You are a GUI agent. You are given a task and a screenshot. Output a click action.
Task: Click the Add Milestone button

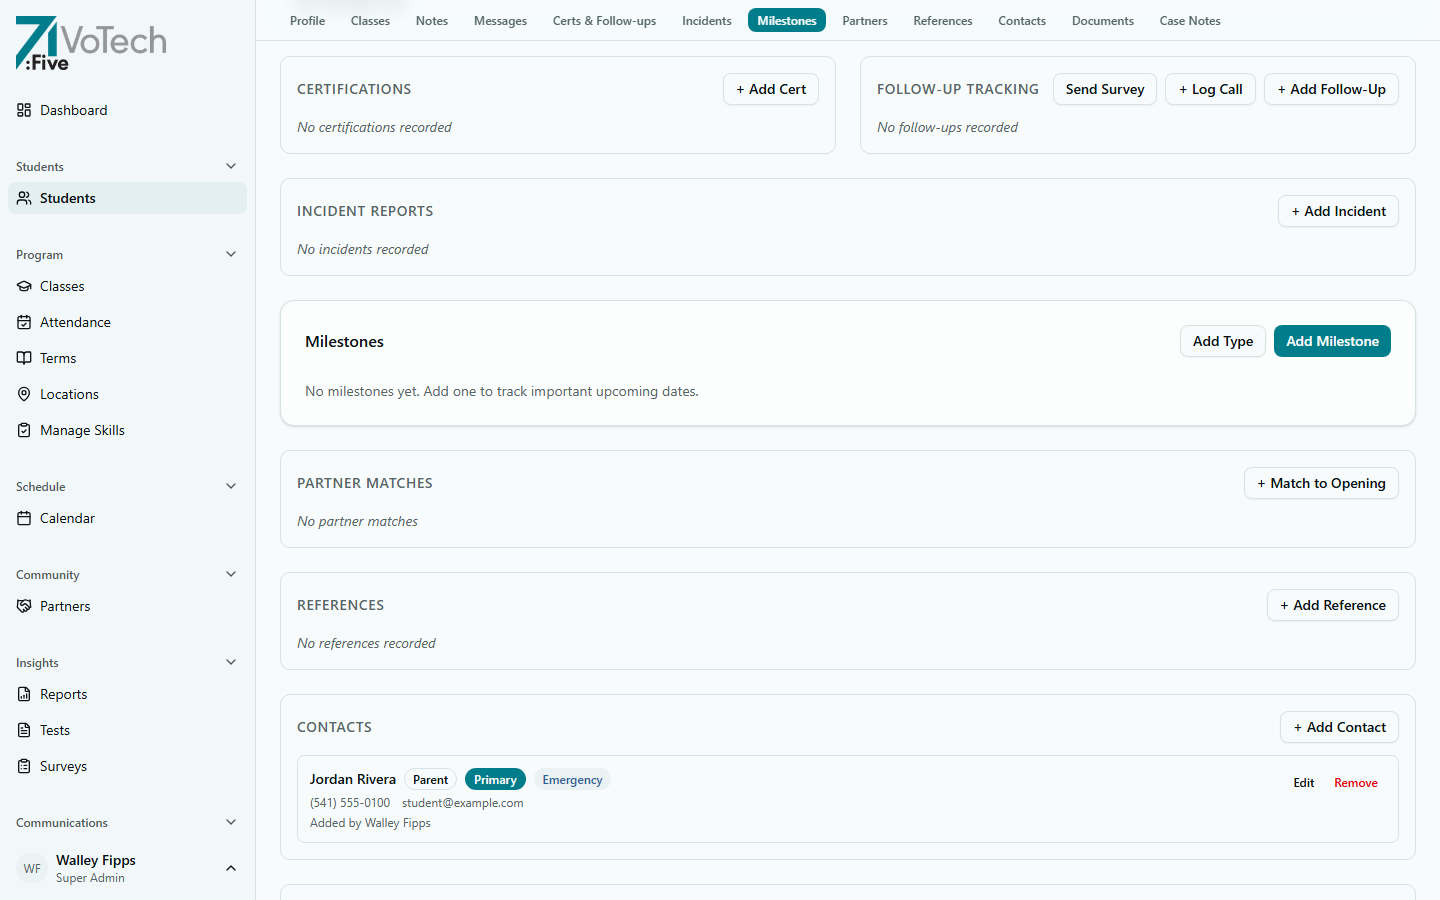(1332, 341)
